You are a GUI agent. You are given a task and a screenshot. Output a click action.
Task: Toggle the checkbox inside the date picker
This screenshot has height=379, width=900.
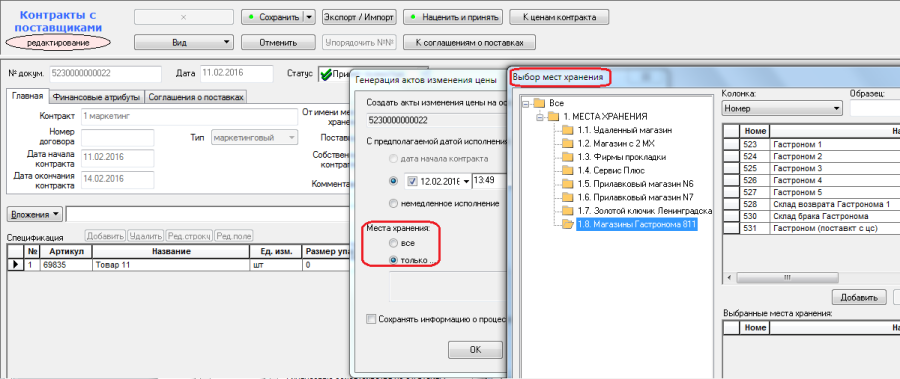point(413,181)
